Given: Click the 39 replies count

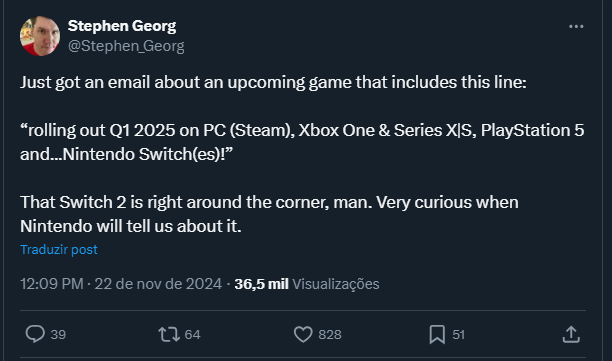Looking at the screenshot, I should coord(58,334).
